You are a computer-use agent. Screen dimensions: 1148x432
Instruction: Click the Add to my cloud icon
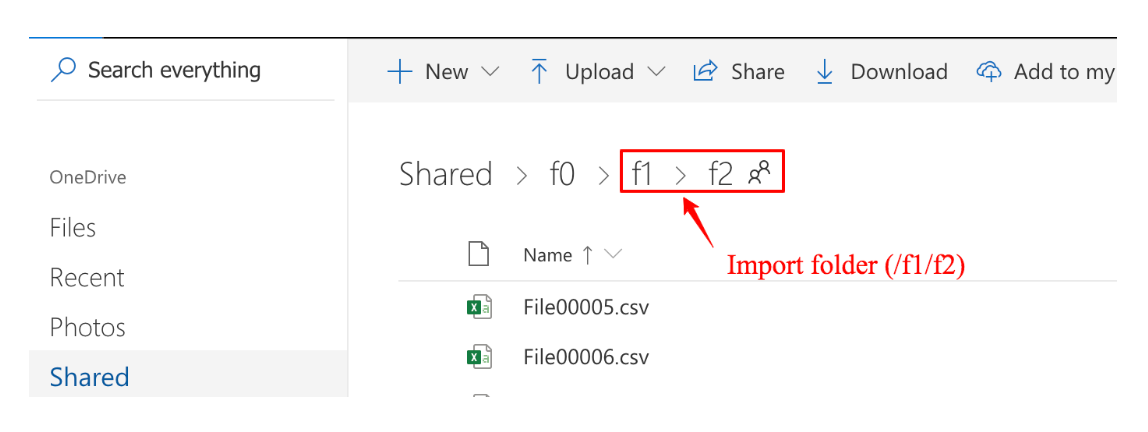pyautogui.click(x=989, y=72)
